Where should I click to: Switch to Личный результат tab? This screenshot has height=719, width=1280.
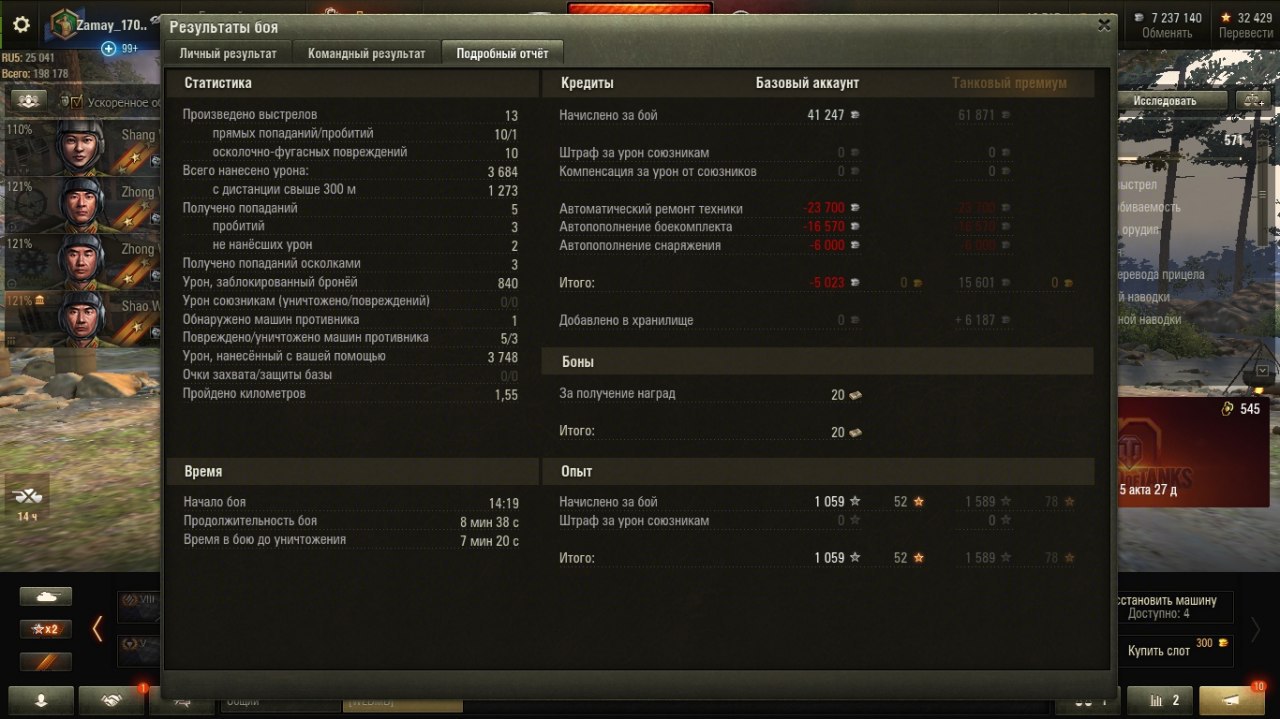[228, 53]
